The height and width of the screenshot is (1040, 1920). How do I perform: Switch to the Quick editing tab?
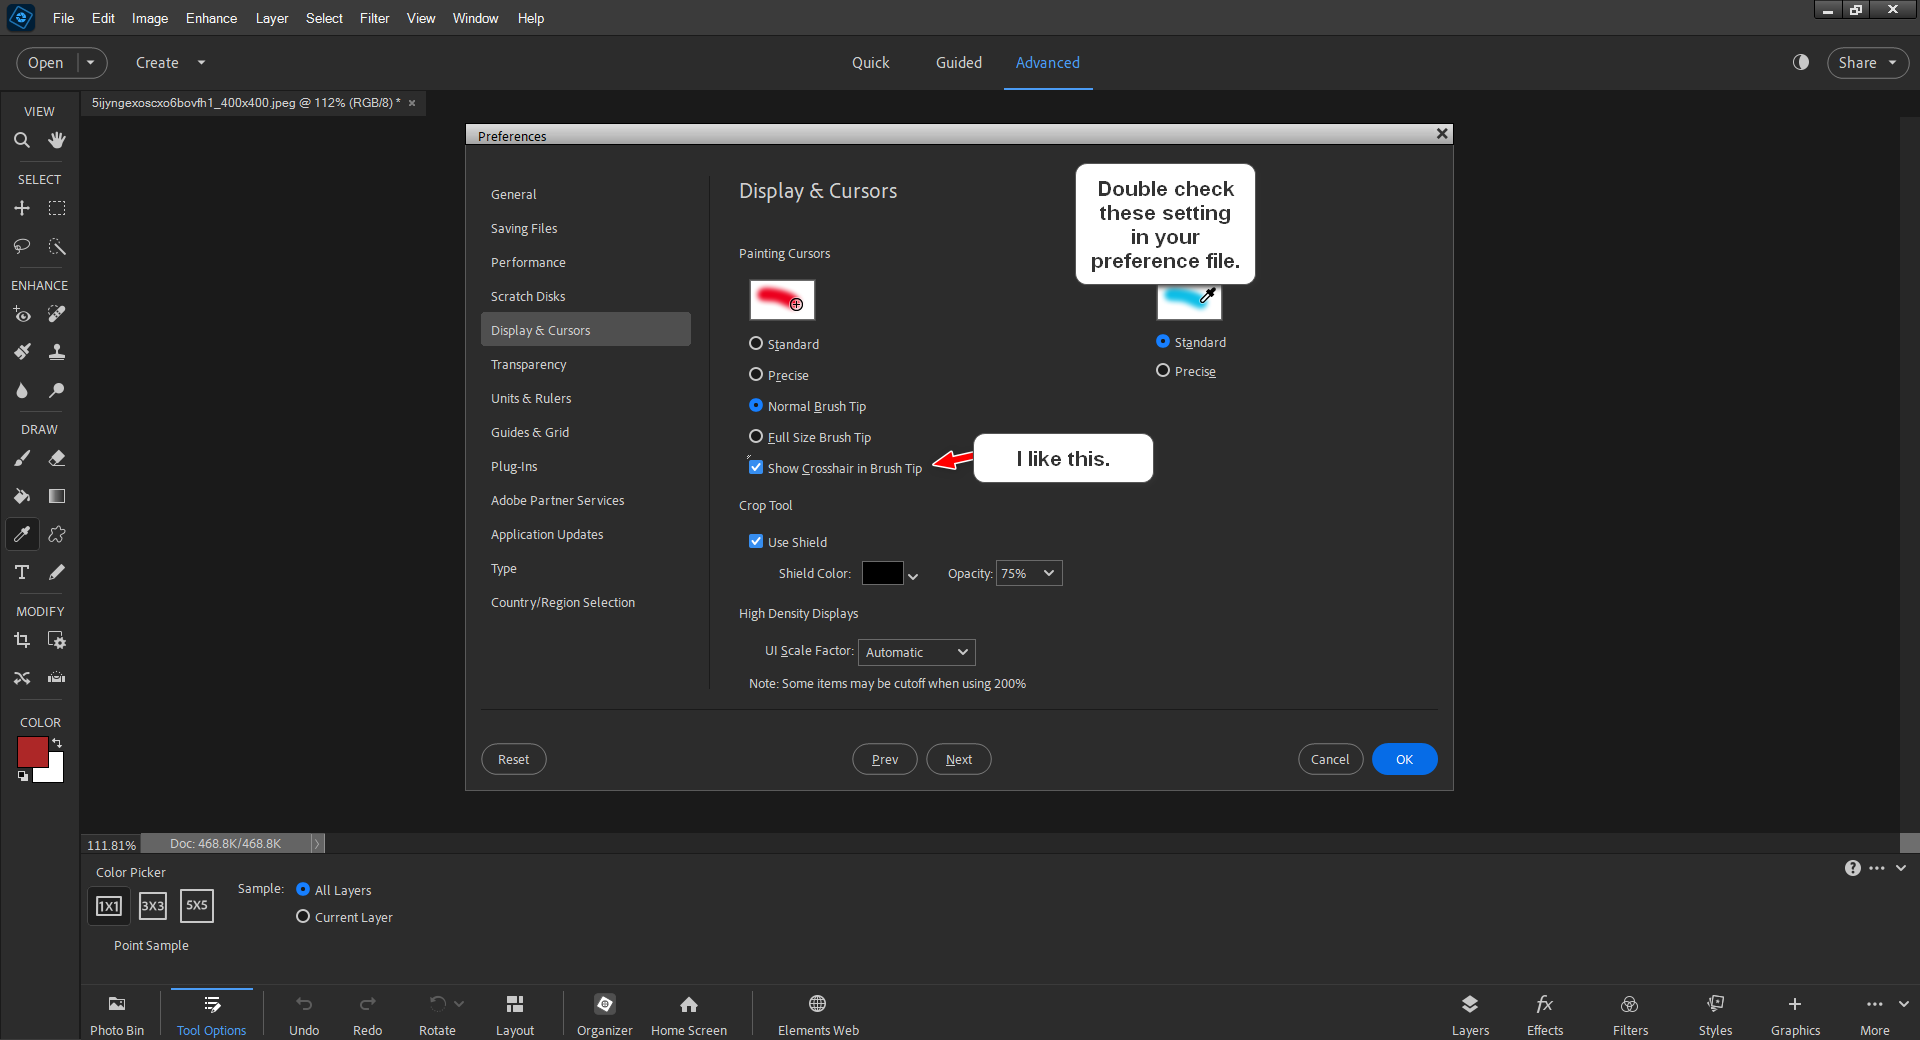[x=870, y=62]
